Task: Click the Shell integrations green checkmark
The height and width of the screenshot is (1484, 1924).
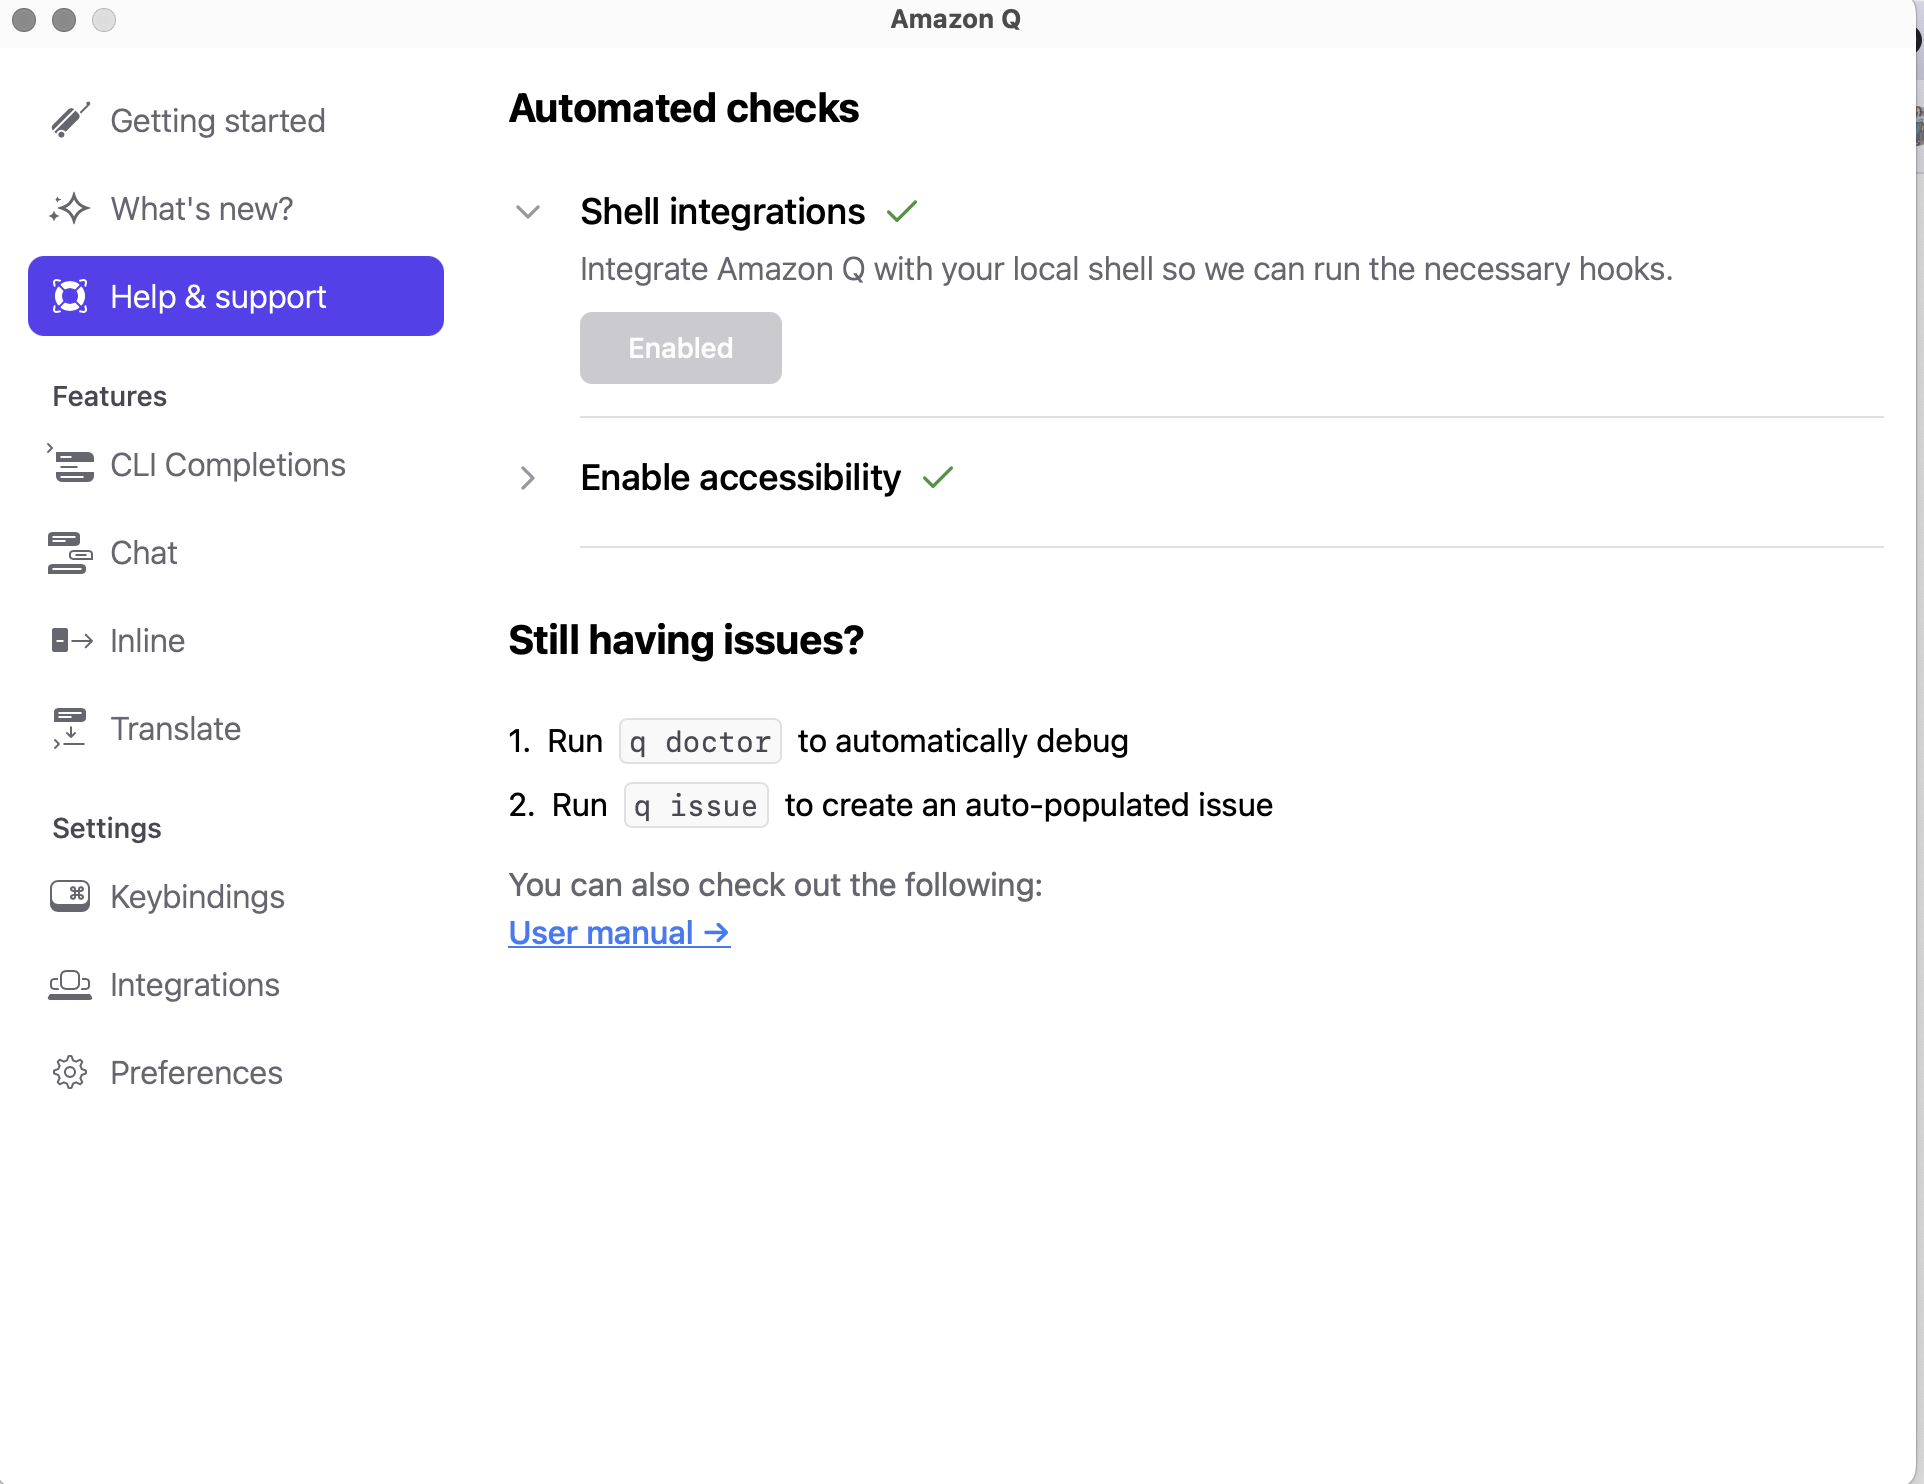Action: tap(902, 212)
